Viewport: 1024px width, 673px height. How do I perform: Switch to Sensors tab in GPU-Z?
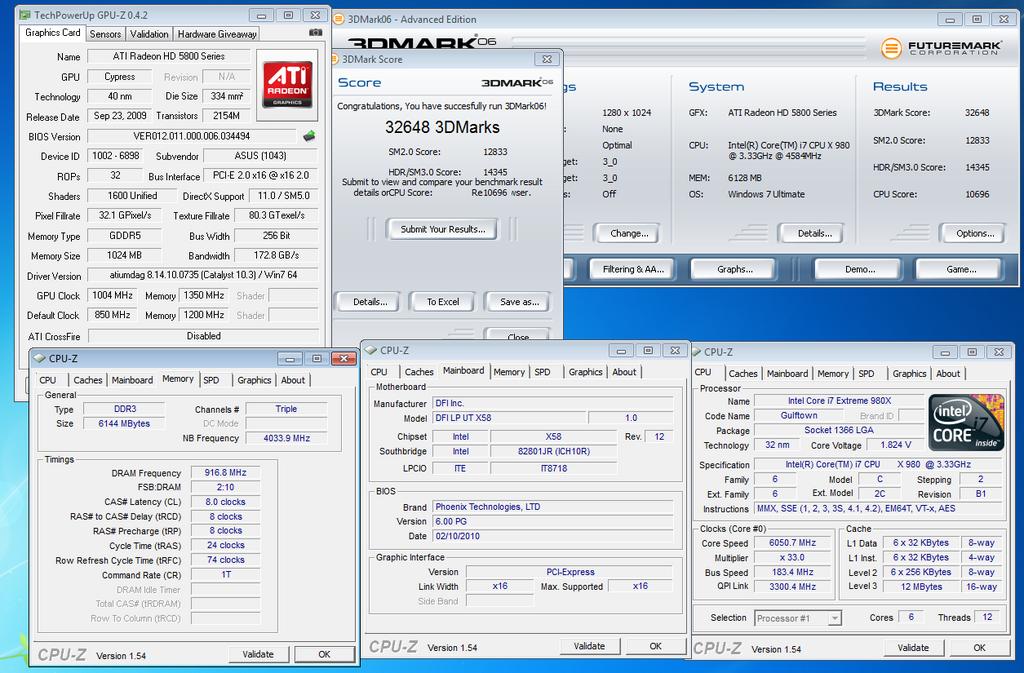(x=105, y=34)
